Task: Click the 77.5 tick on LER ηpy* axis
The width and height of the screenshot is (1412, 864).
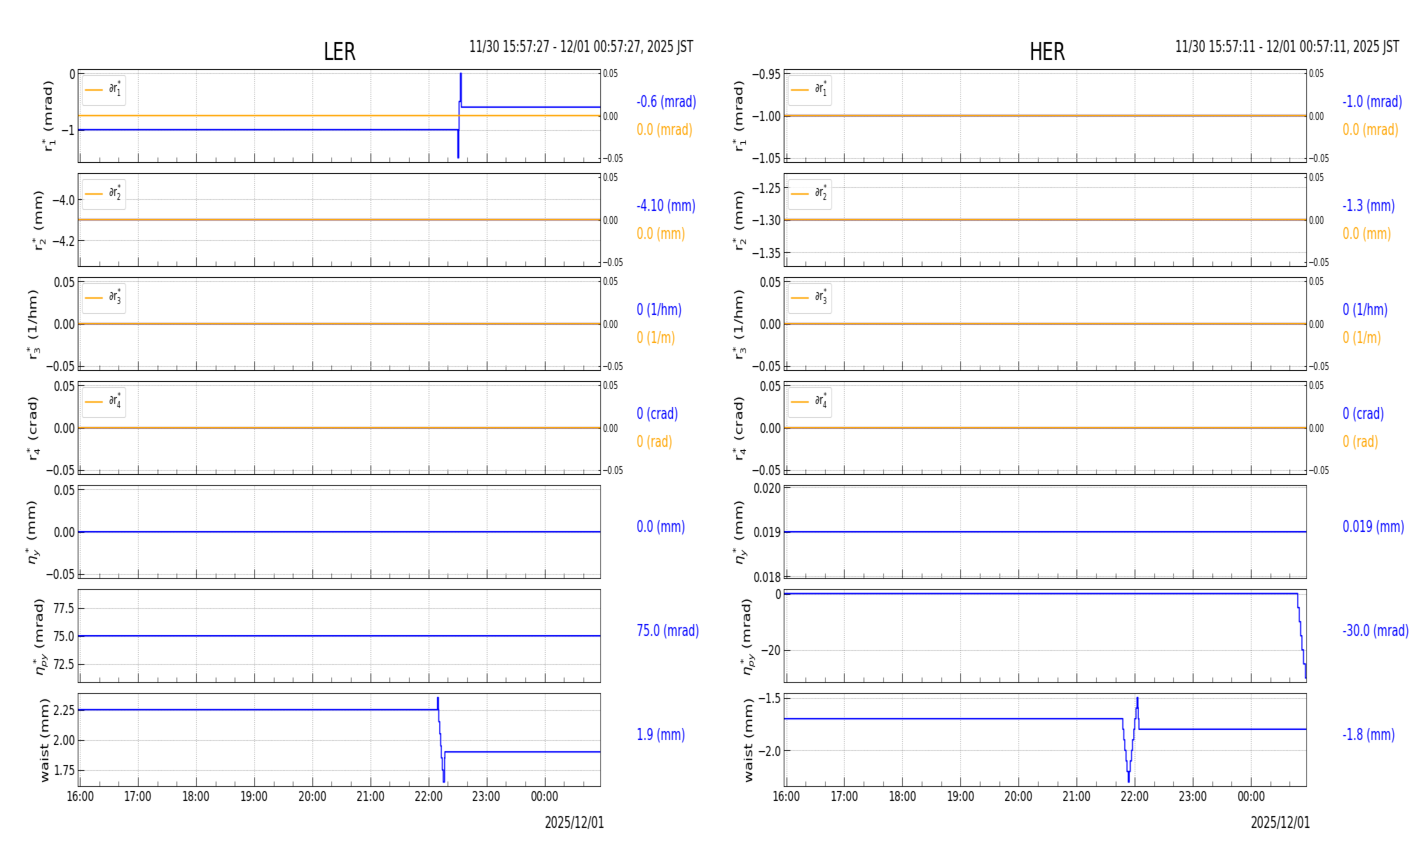Action: [x=63, y=608]
